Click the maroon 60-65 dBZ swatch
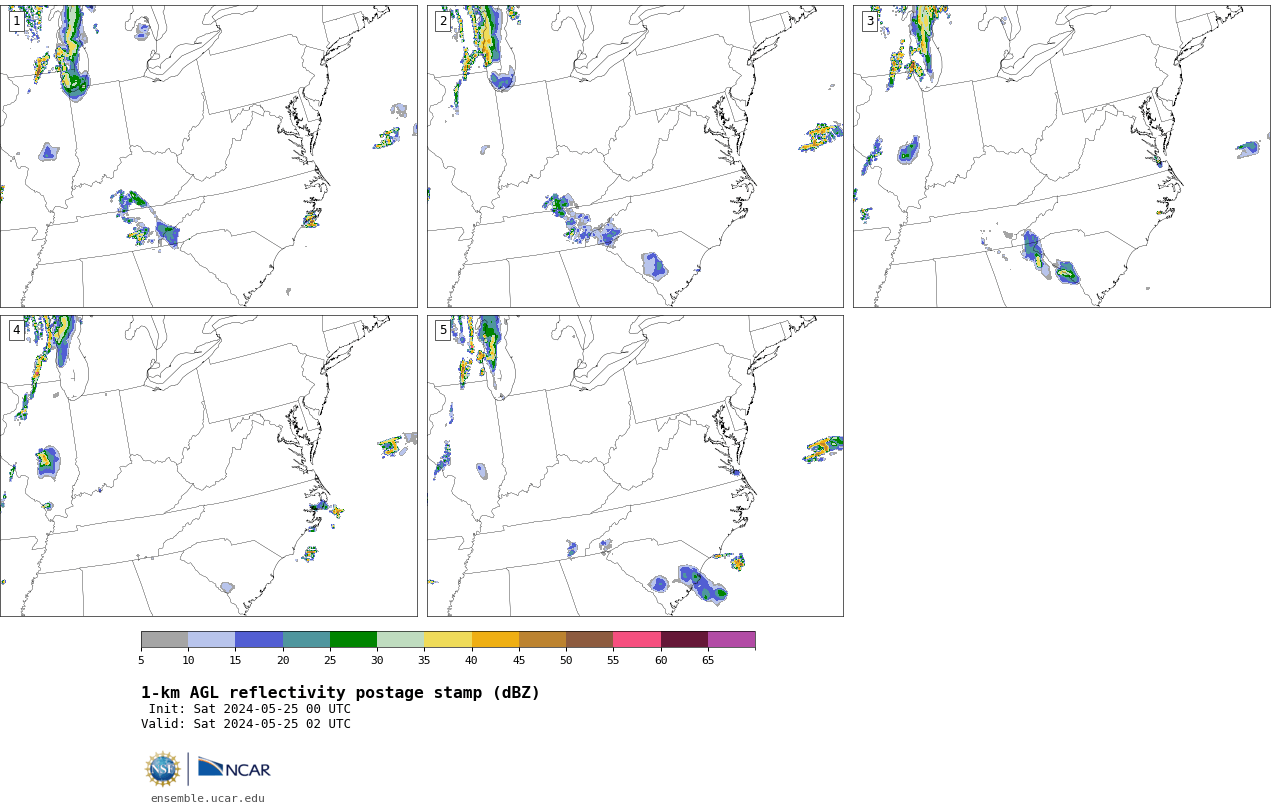The width and height of the screenshot is (1280, 809). click(684, 640)
